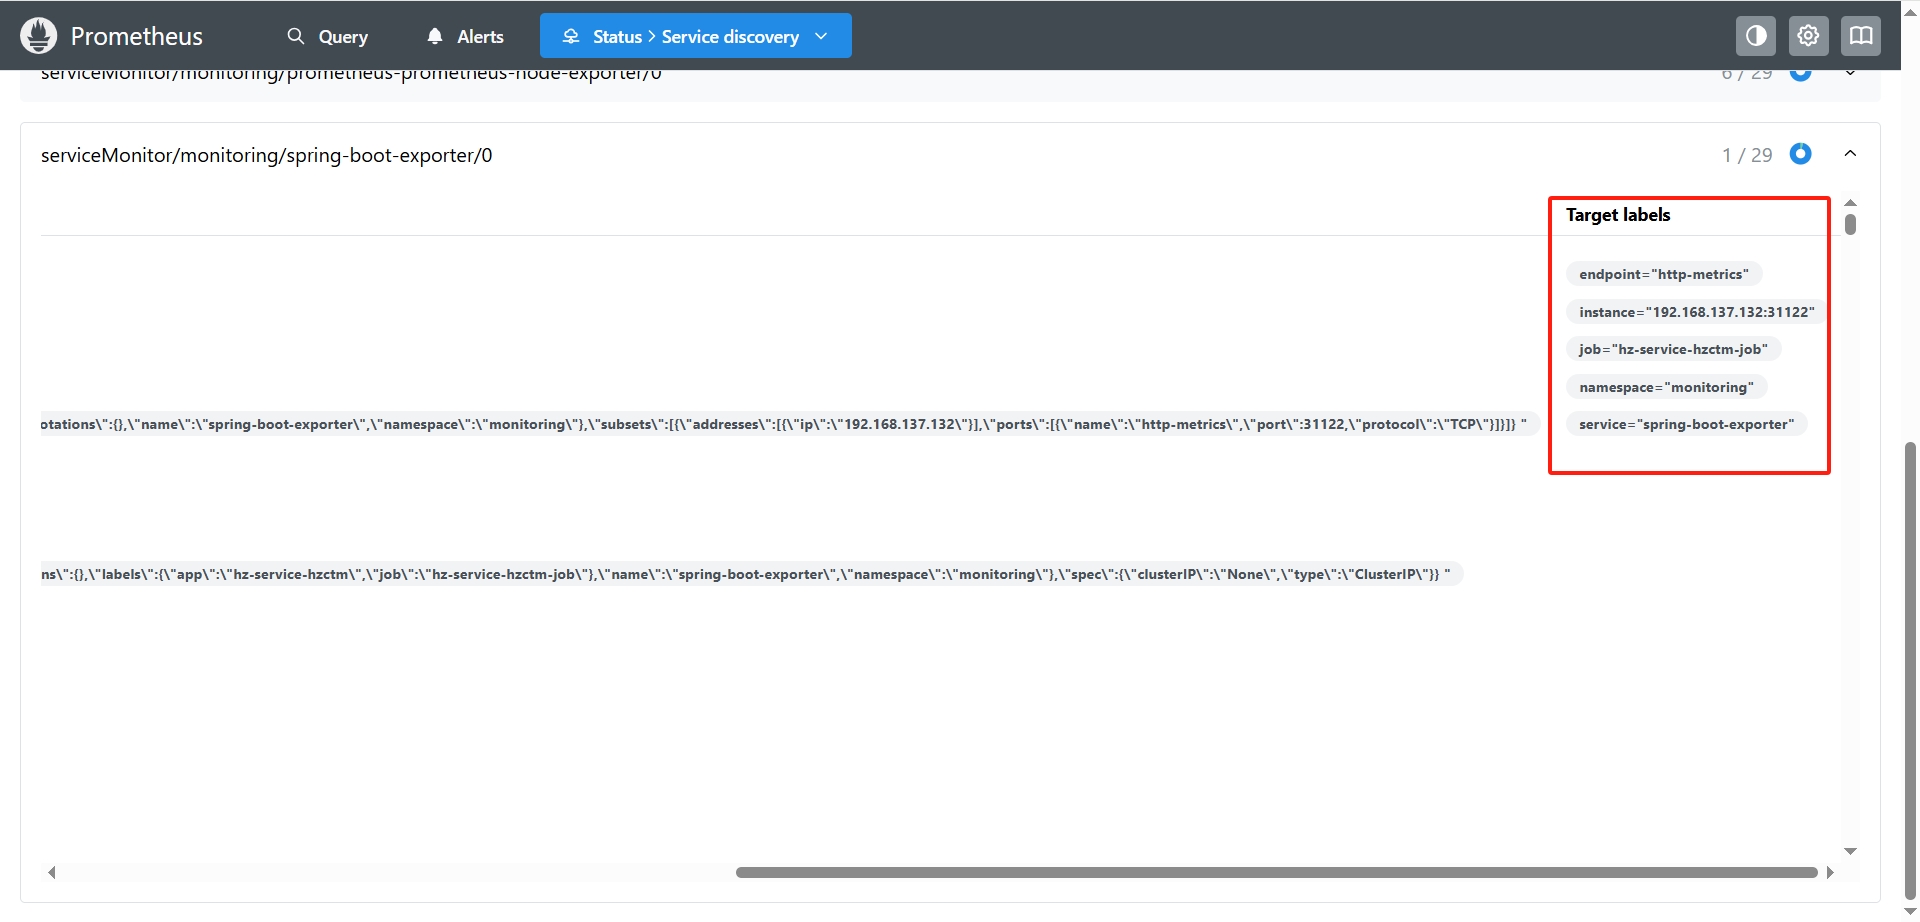
Task: Open the settings gear icon
Action: [1808, 36]
